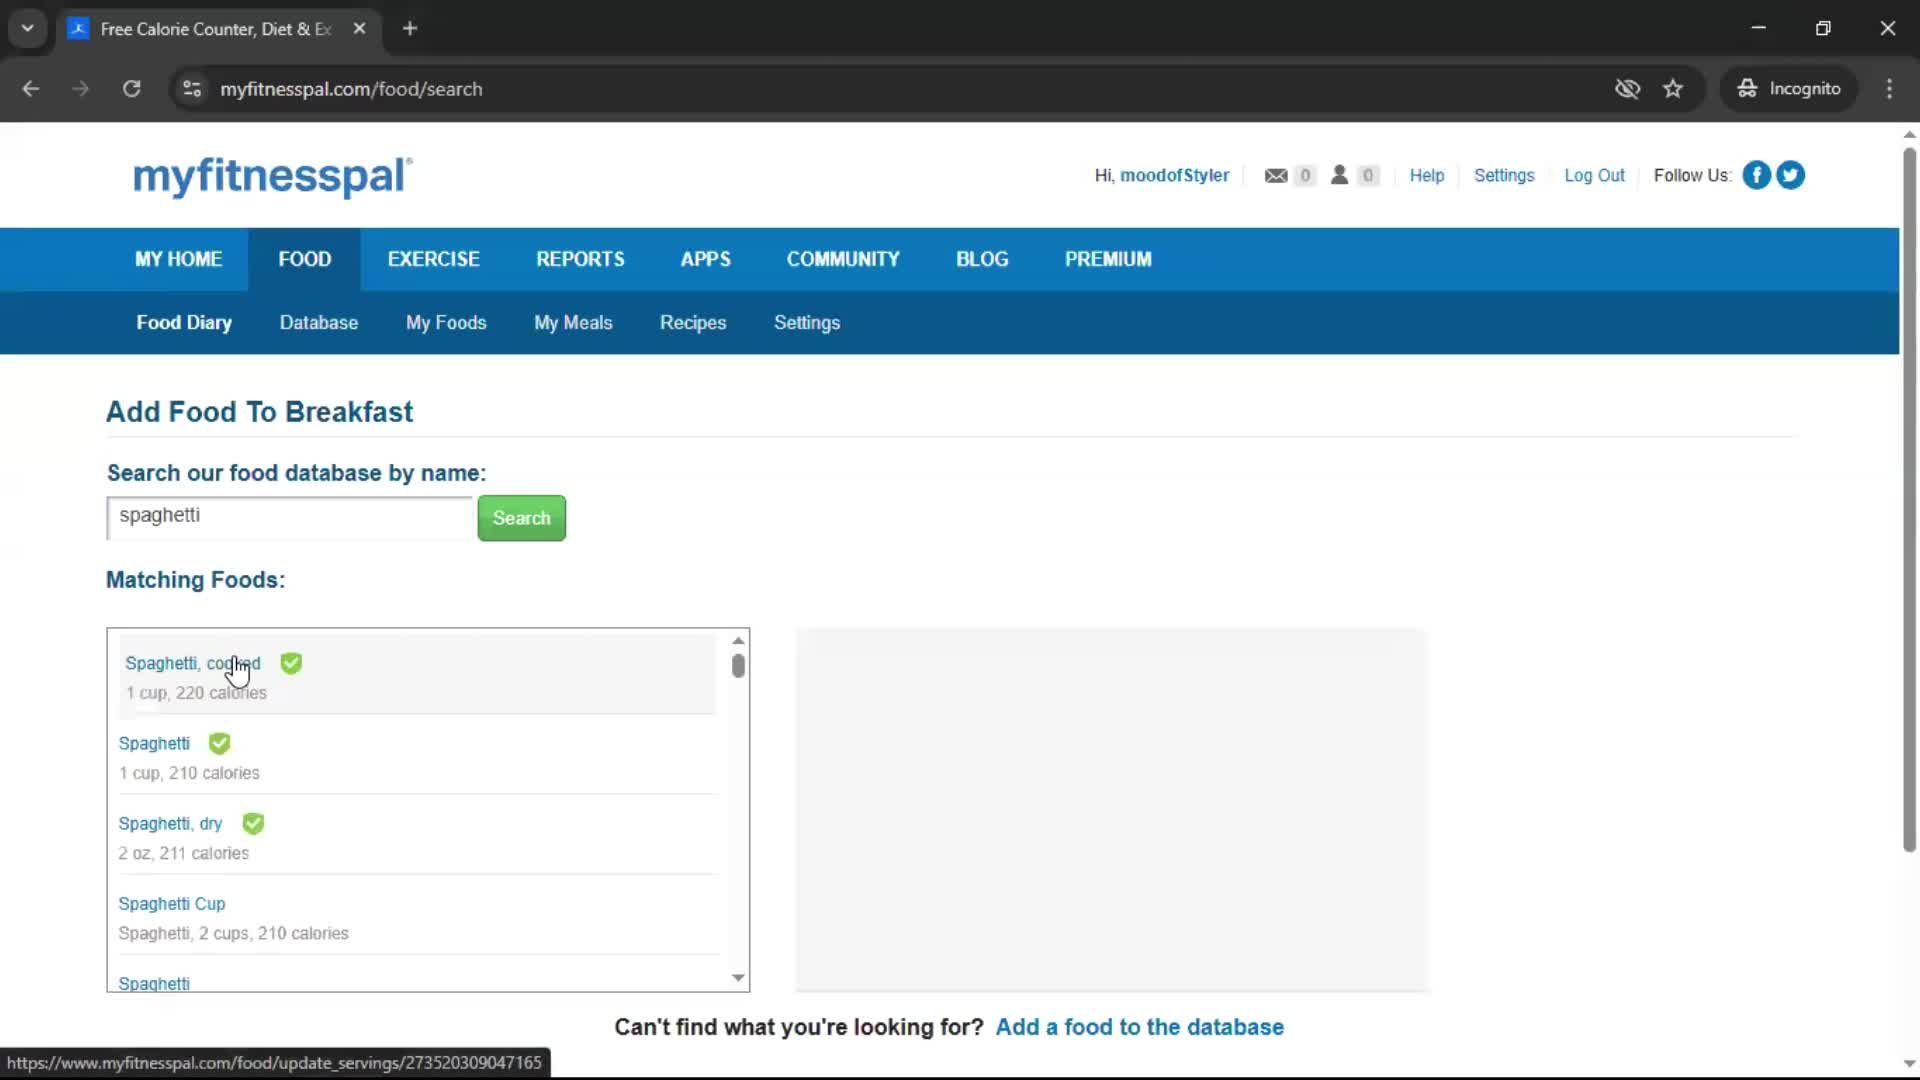
Task: Go to My Foods submenu
Action: click(446, 323)
